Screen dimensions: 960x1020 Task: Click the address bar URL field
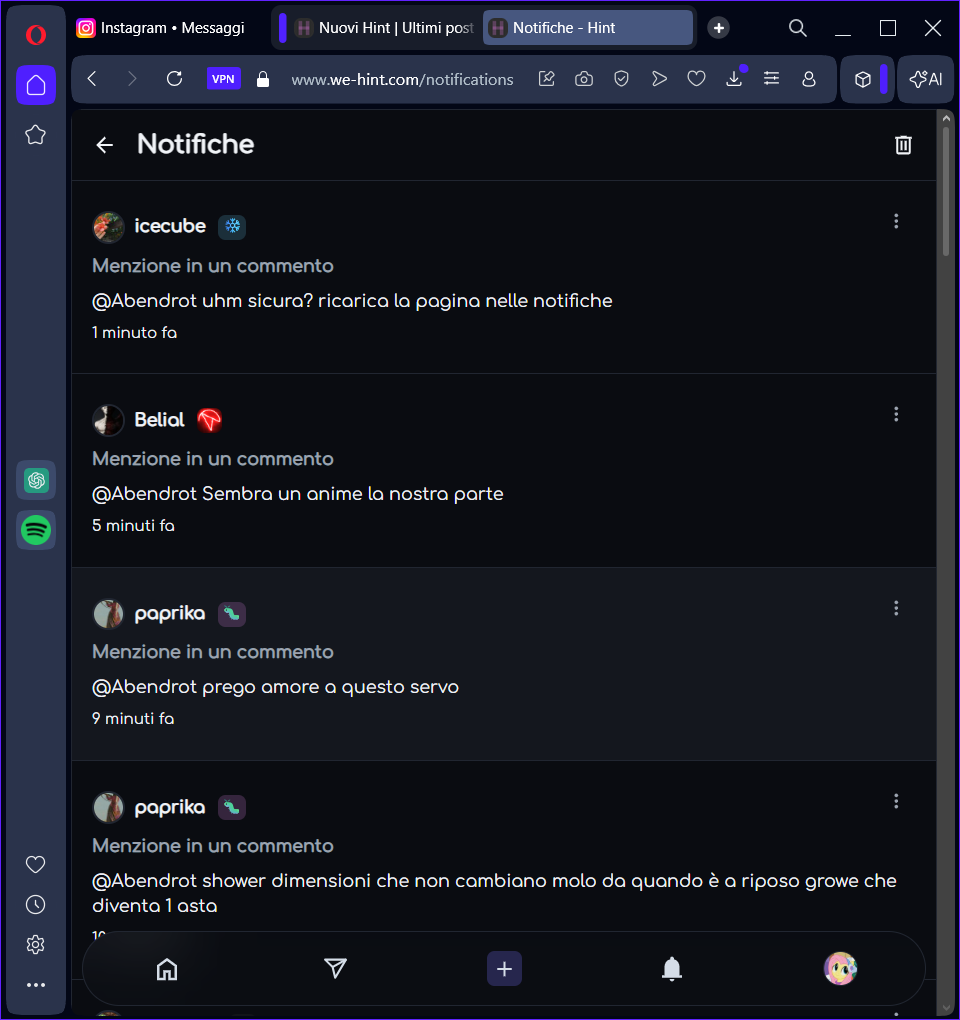402,79
